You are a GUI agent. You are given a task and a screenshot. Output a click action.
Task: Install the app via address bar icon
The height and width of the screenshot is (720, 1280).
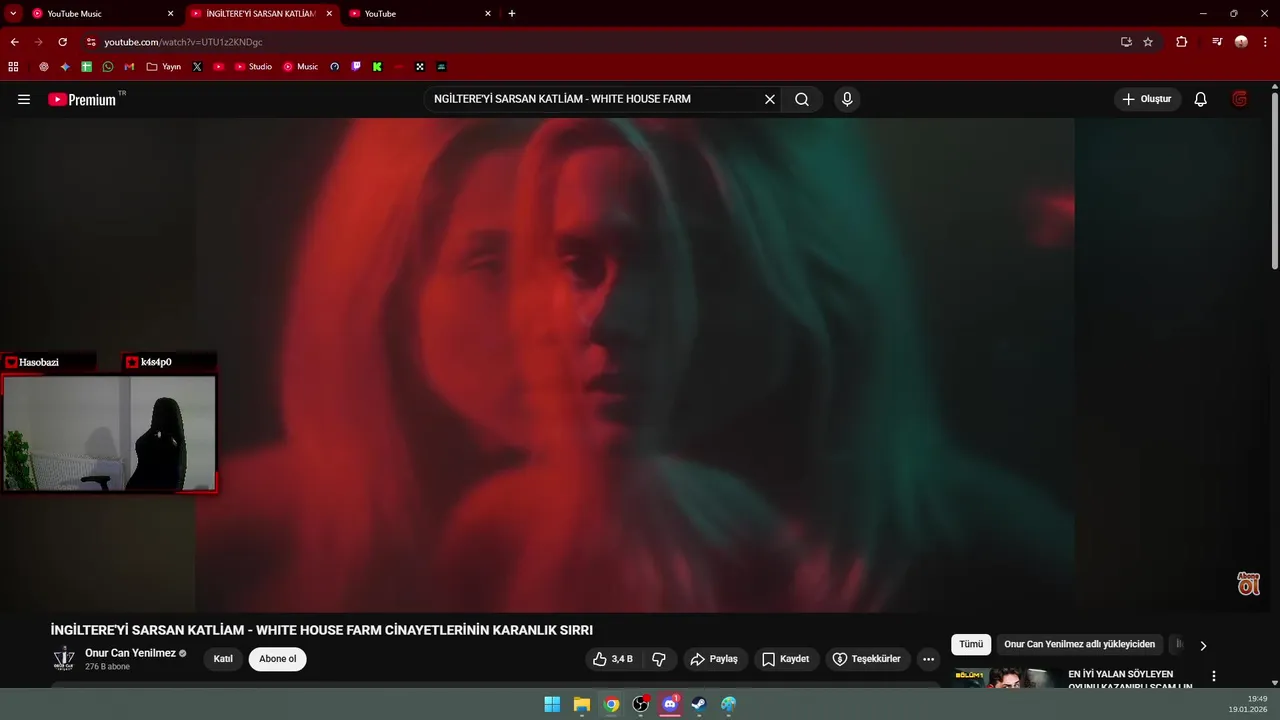pos(1126,42)
